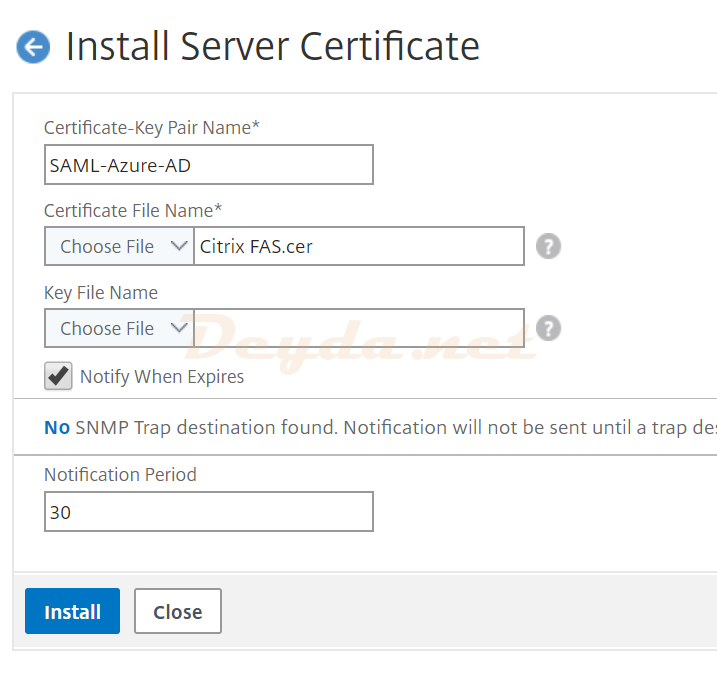Click the bold "No" text in SNMP message

coord(57,428)
